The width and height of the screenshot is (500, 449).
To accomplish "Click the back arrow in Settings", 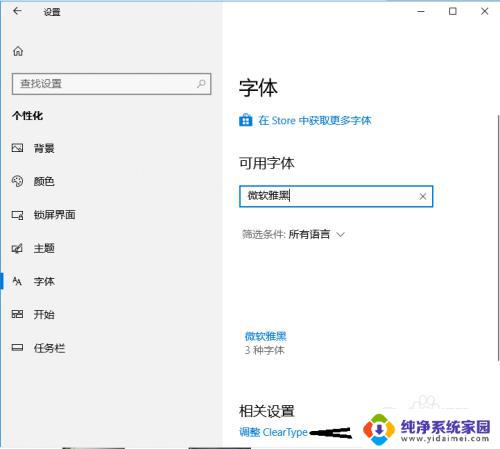I will coord(17,11).
